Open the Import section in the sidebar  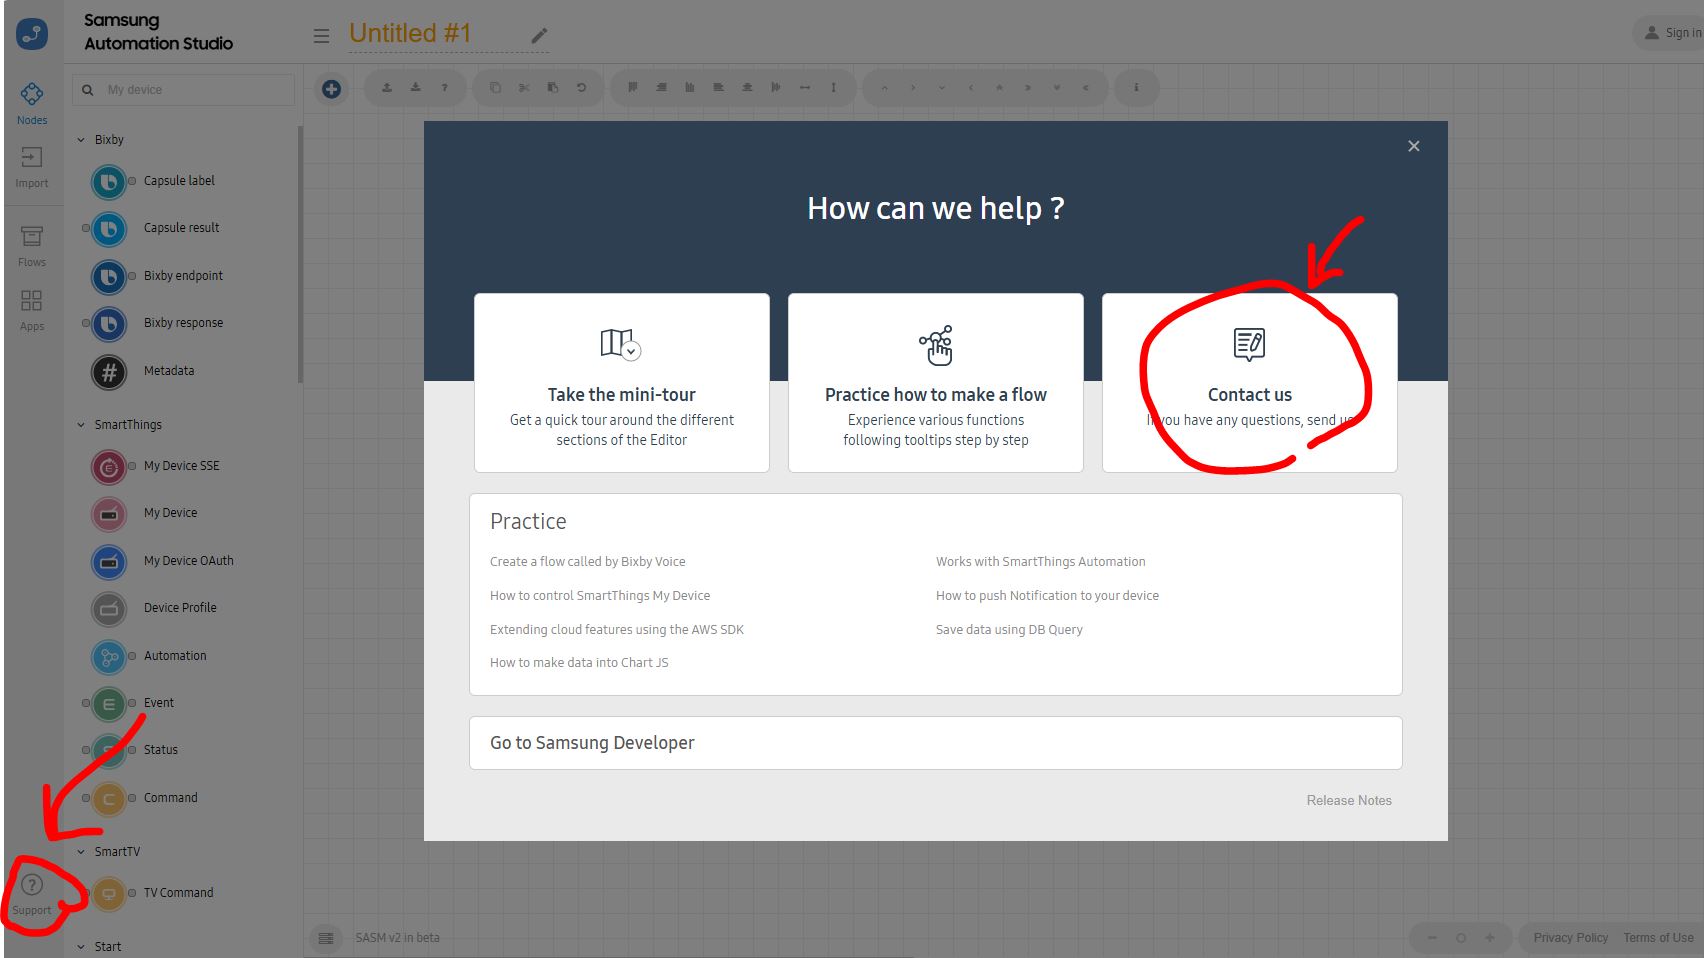tap(32, 167)
